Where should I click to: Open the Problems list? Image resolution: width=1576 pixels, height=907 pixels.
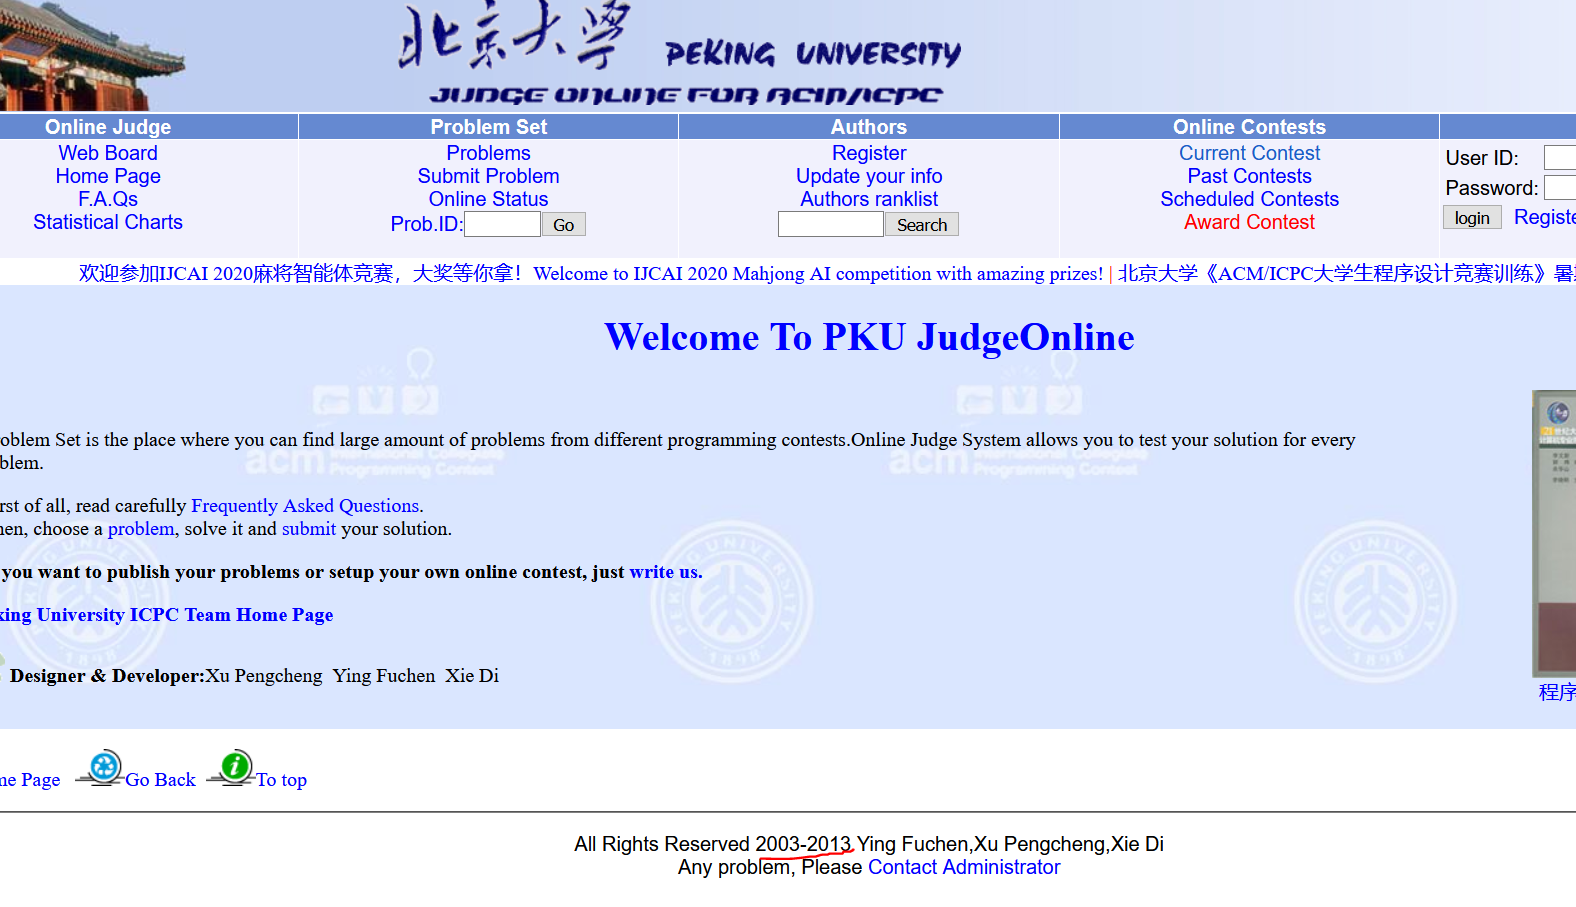488,153
